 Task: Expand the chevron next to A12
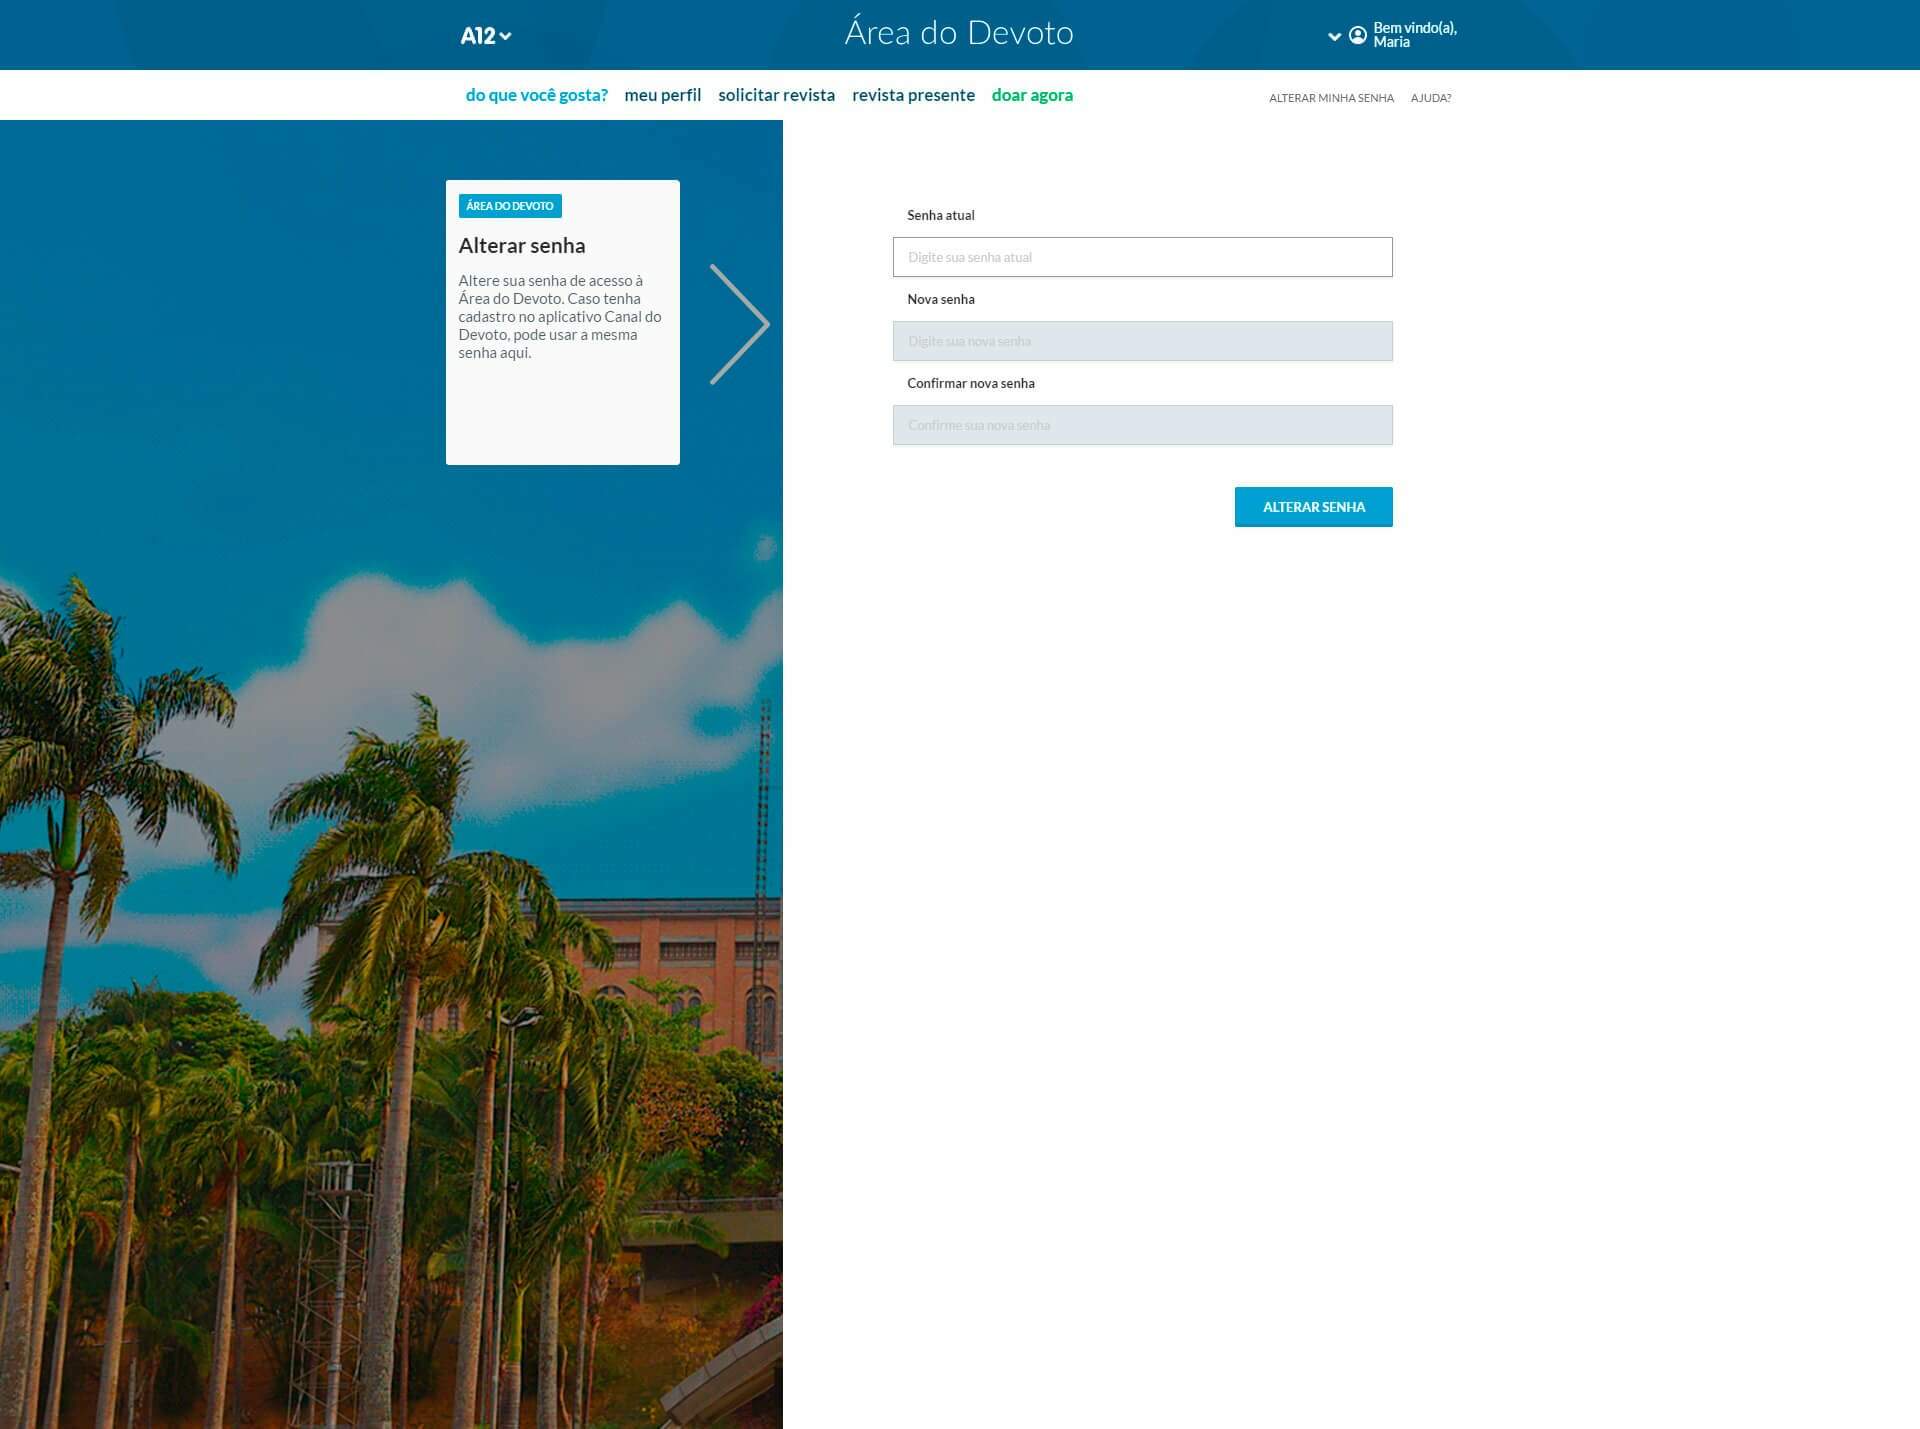pyautogui.click(x=506, y=37)
